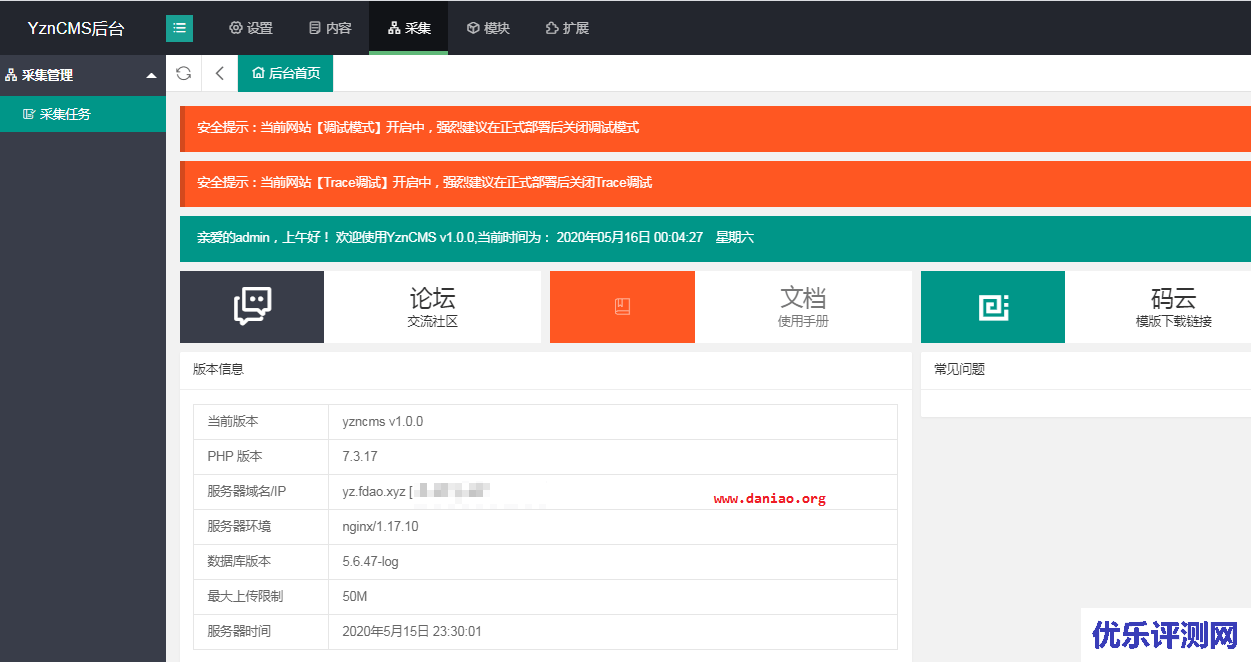The height and width of the screenshot is (662, 1251).
Task: Switch to the 后台首页 tab
Action: point(285,73)
